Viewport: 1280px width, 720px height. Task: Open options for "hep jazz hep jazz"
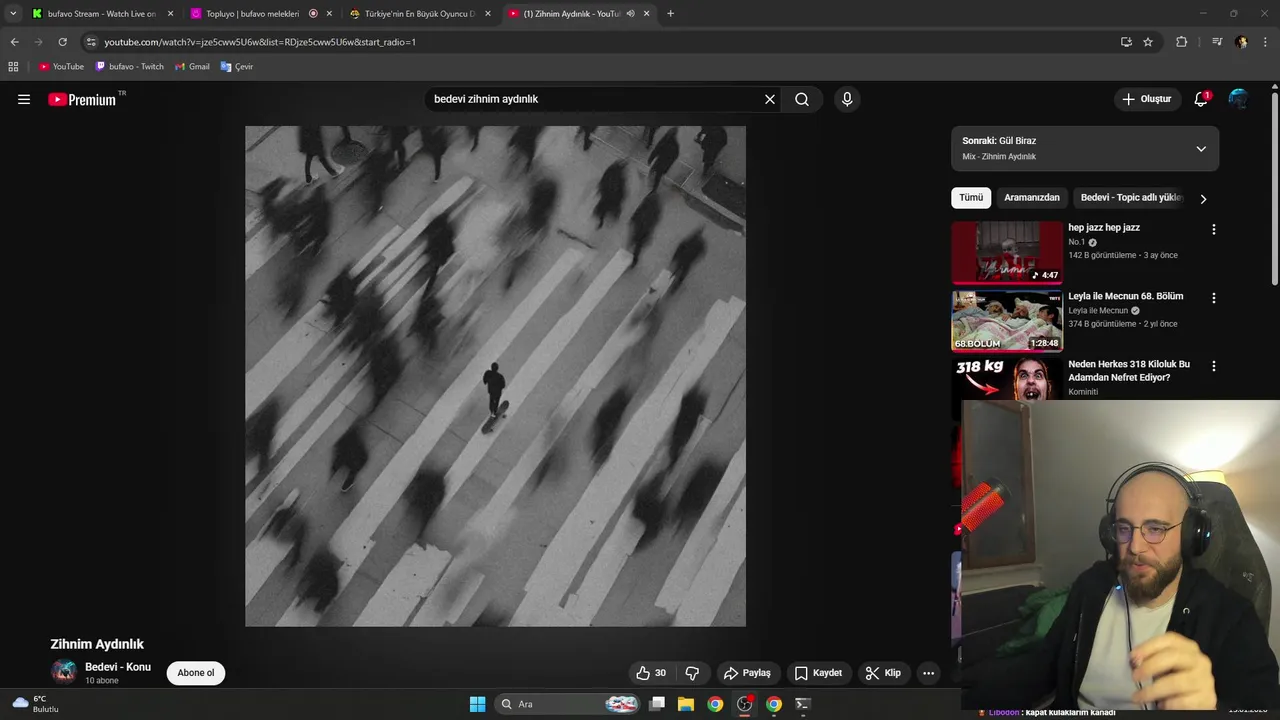pyautogui.click(x=1214, y=229)
